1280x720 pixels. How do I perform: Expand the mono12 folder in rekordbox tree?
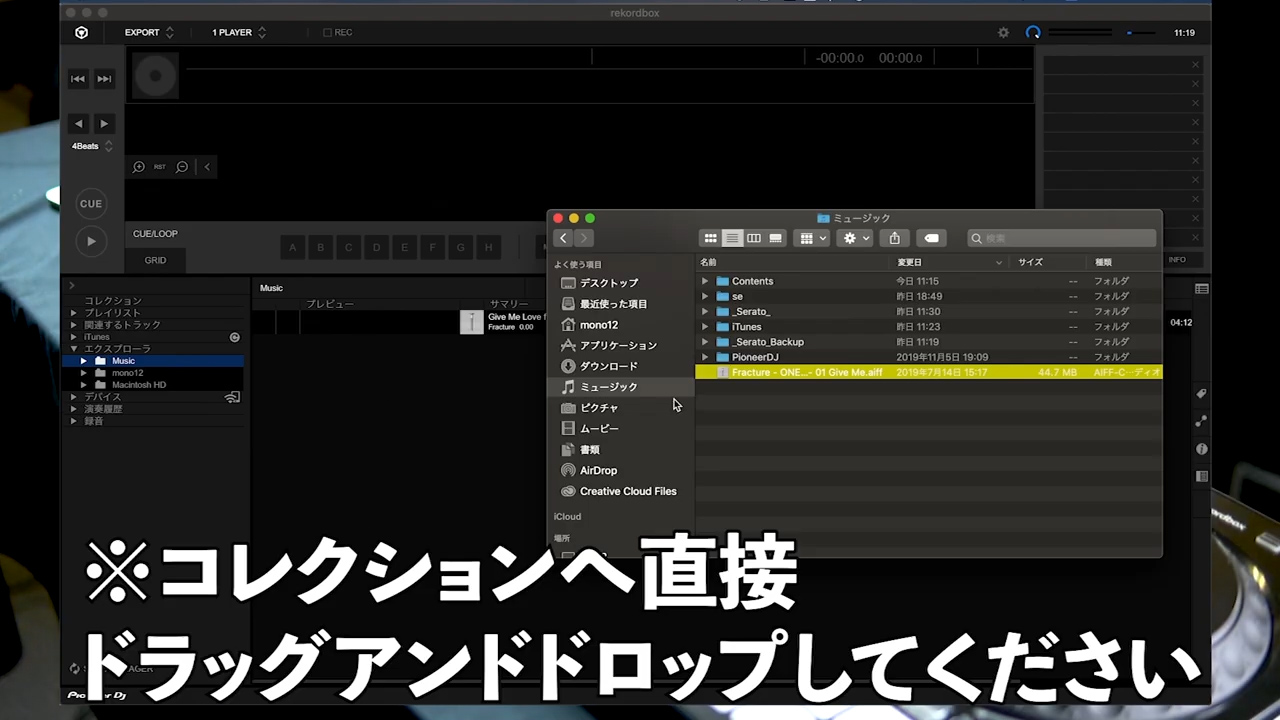[84, 373]
